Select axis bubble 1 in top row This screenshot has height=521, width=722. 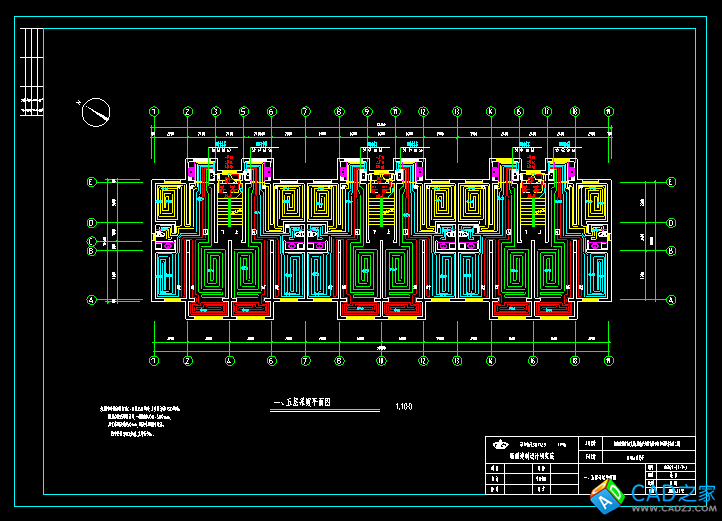coord(154,111)
